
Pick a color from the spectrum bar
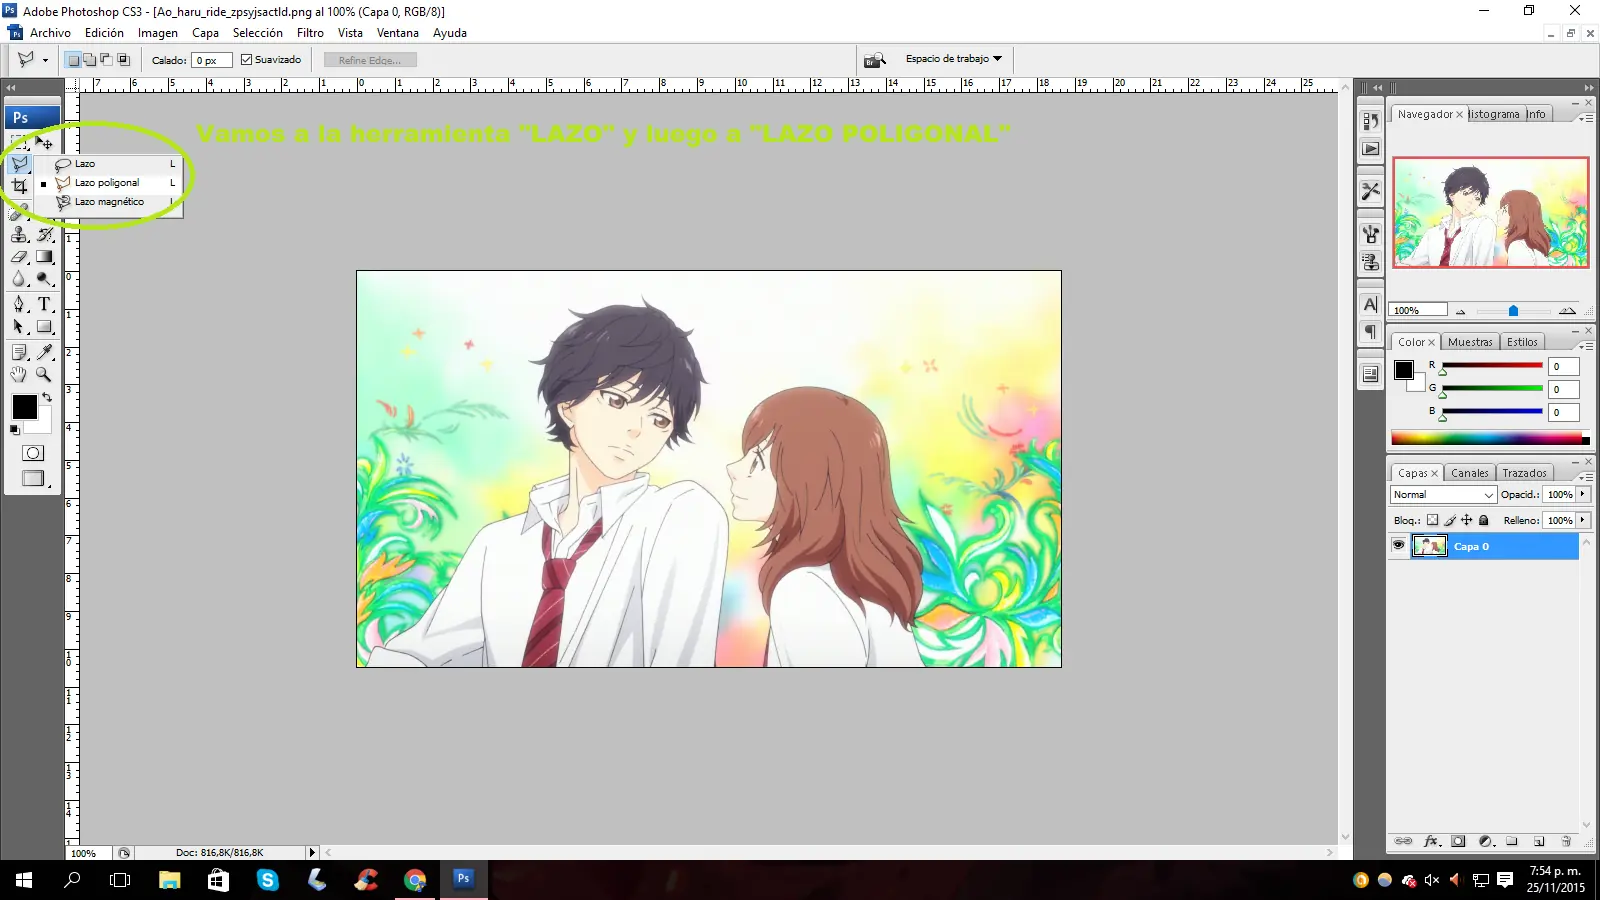coord(1488,438)
